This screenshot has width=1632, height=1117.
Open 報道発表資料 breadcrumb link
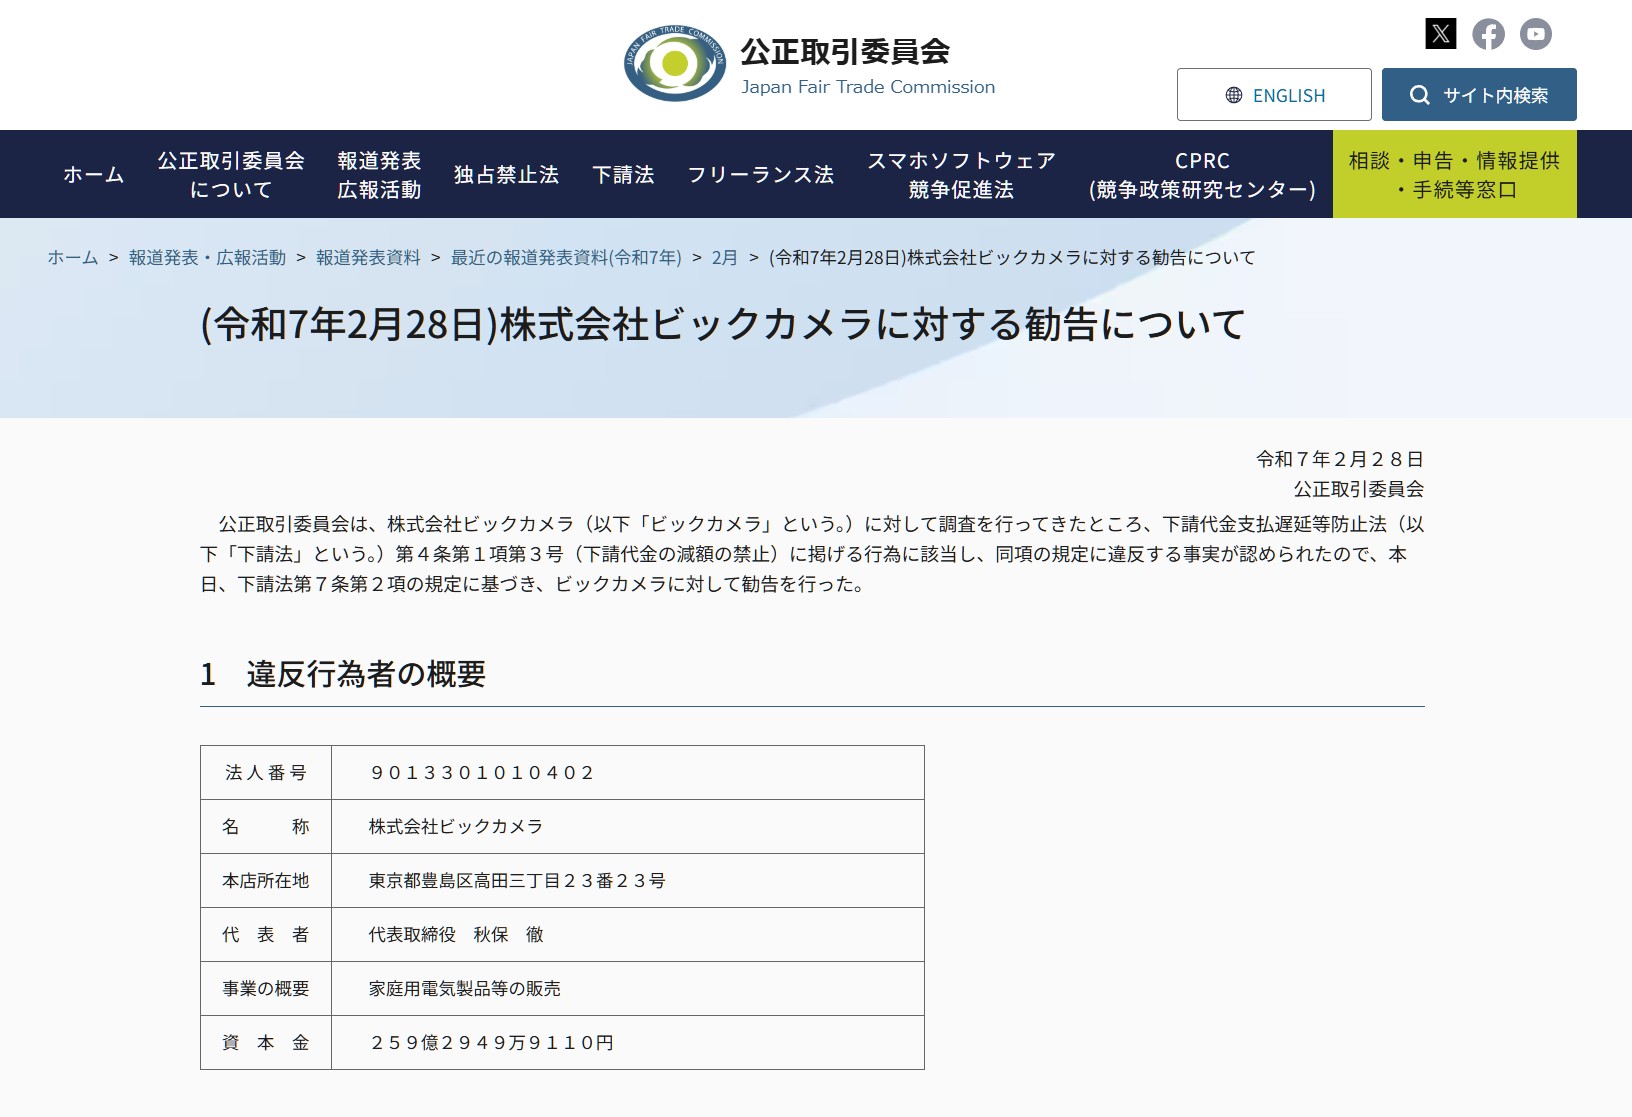coord(368,257)
